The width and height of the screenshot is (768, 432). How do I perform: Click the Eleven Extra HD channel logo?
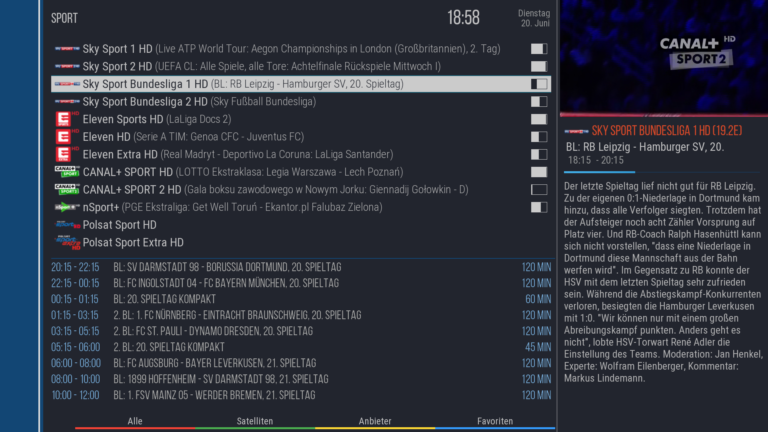pyautogui.click(x=67, y=155)
